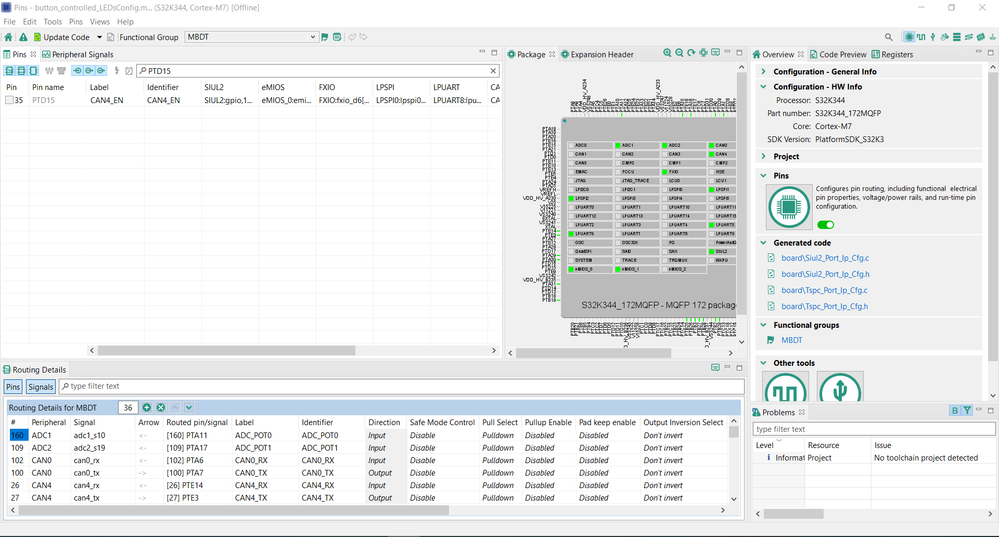Switch to Registers tab
The height and width of the screenshot is (537, 999).
pos(892,54)
